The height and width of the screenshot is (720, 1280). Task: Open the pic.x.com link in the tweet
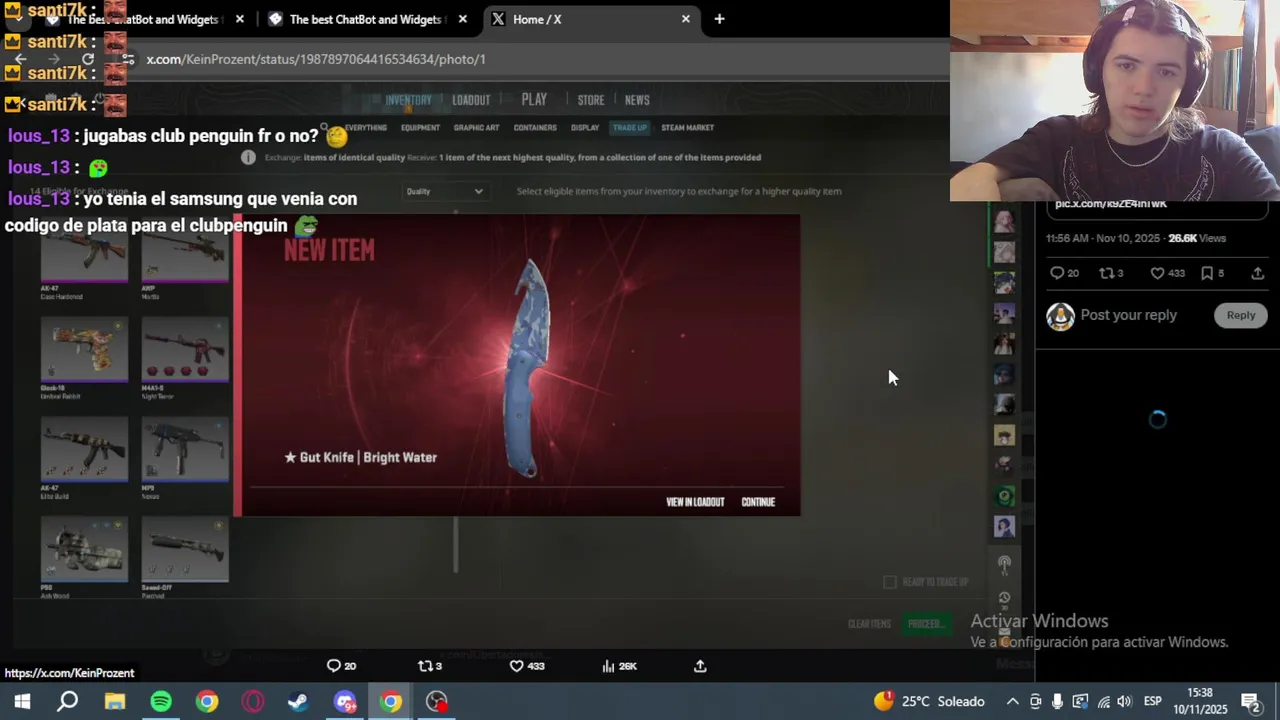click(x=1110, y=204)
